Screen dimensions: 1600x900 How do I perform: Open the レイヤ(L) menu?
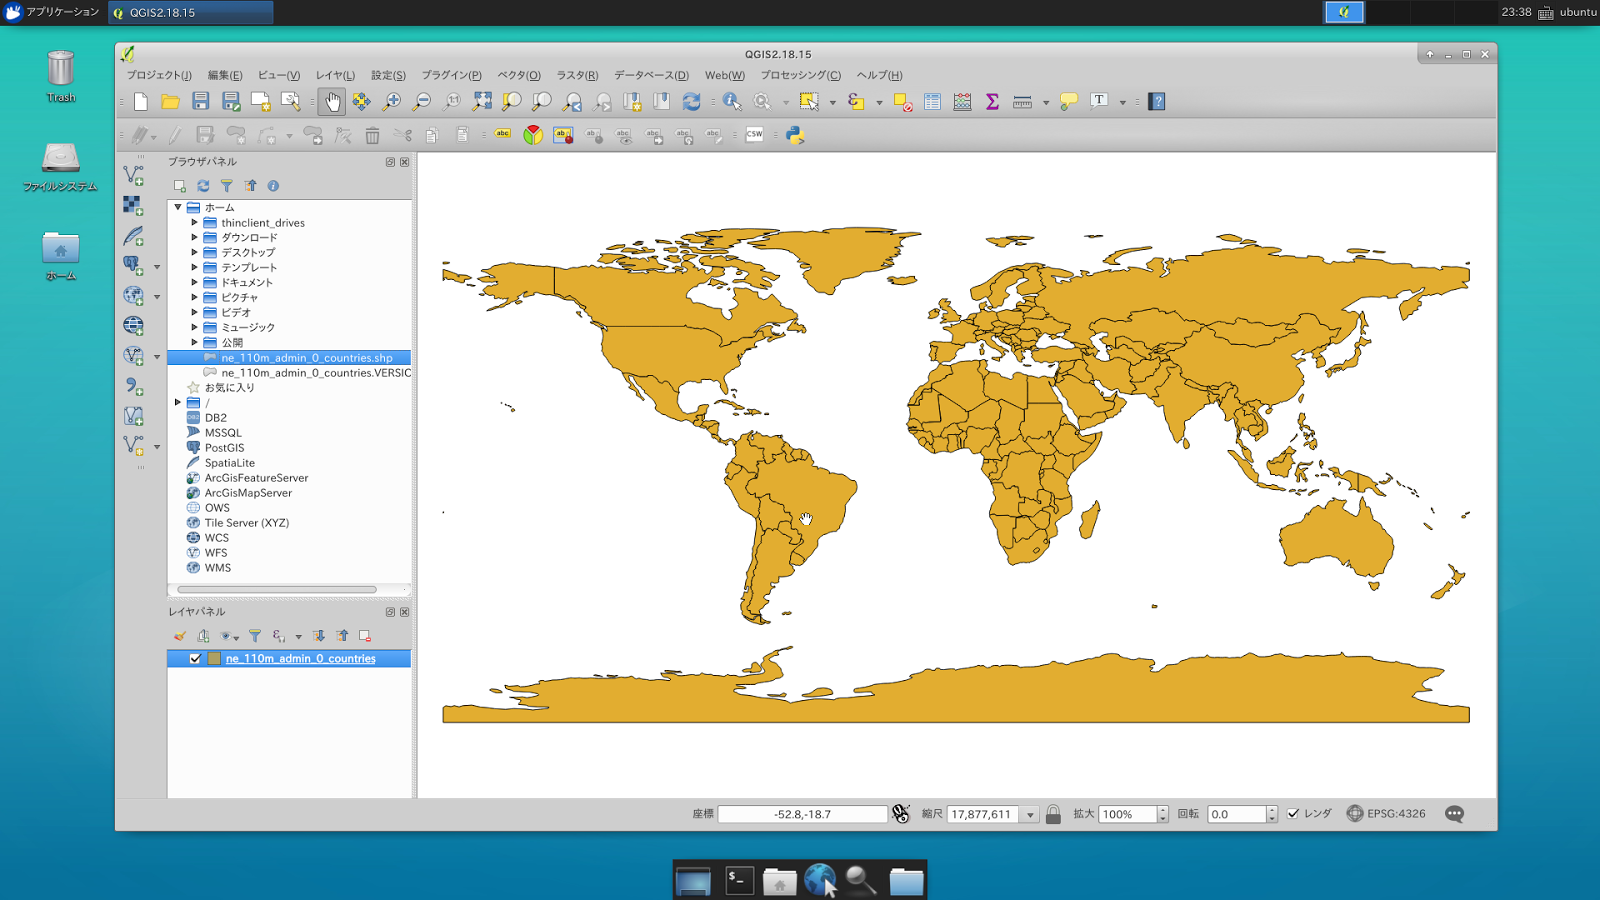(335, 75)
